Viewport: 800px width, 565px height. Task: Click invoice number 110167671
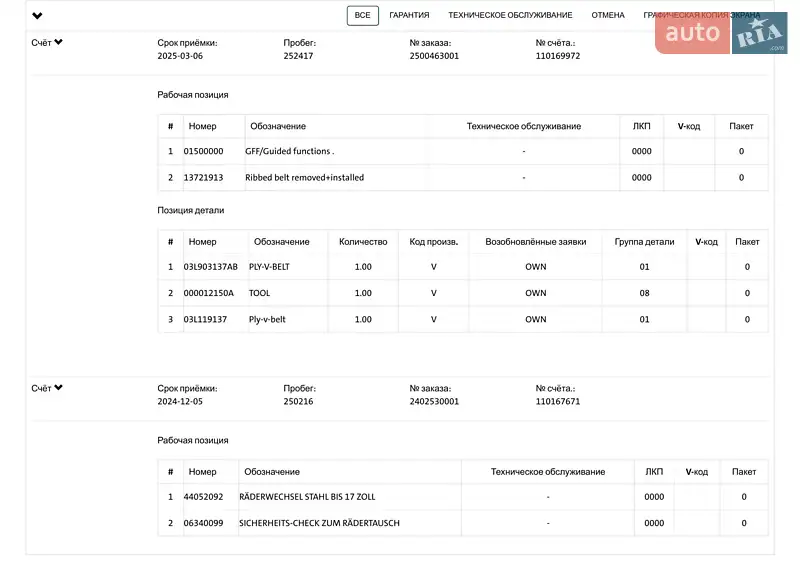click(x=558, y=401)
